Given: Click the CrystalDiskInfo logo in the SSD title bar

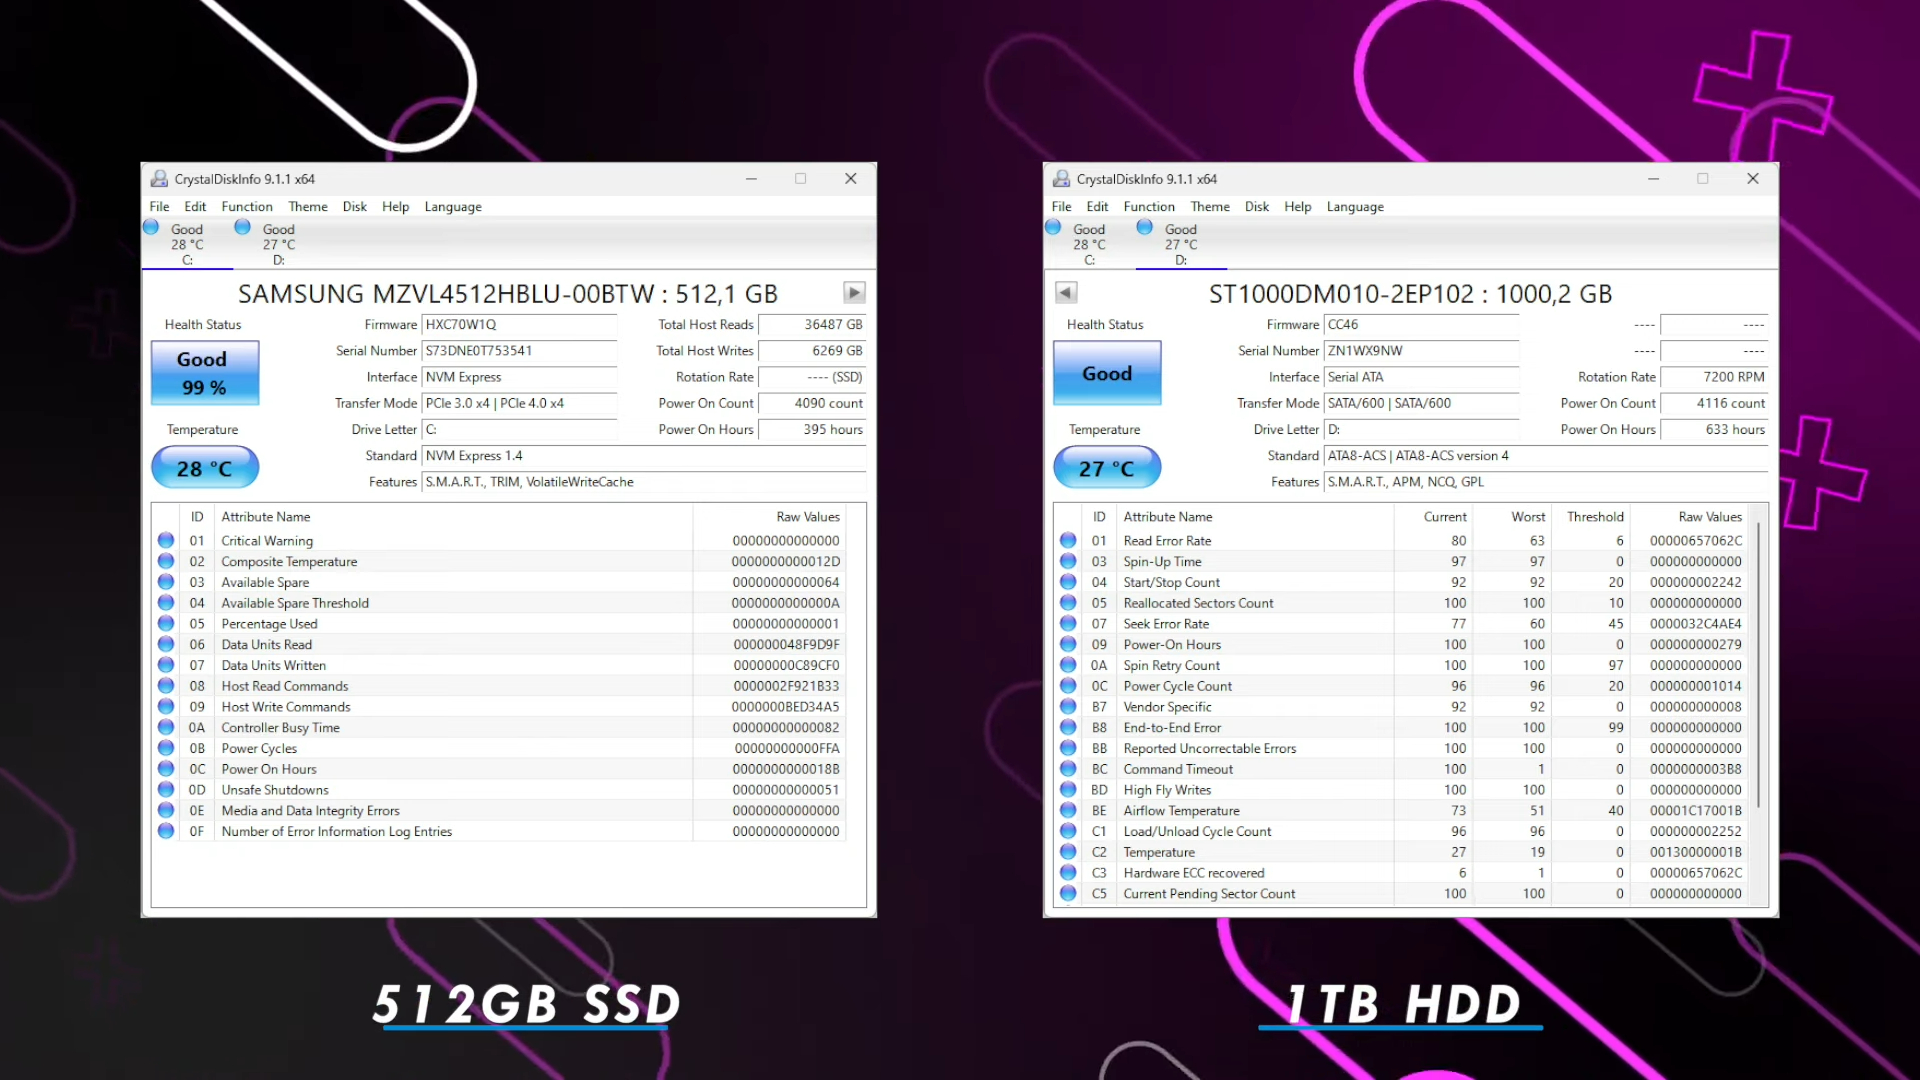Looking at the screenshot, I should tap(160, 178).
